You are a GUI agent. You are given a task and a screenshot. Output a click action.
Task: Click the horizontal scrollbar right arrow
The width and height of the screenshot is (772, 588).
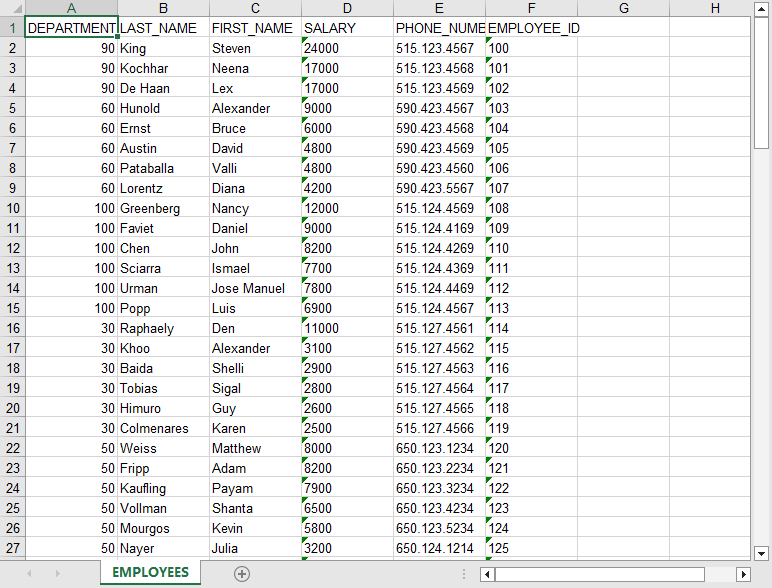(742, 574)
